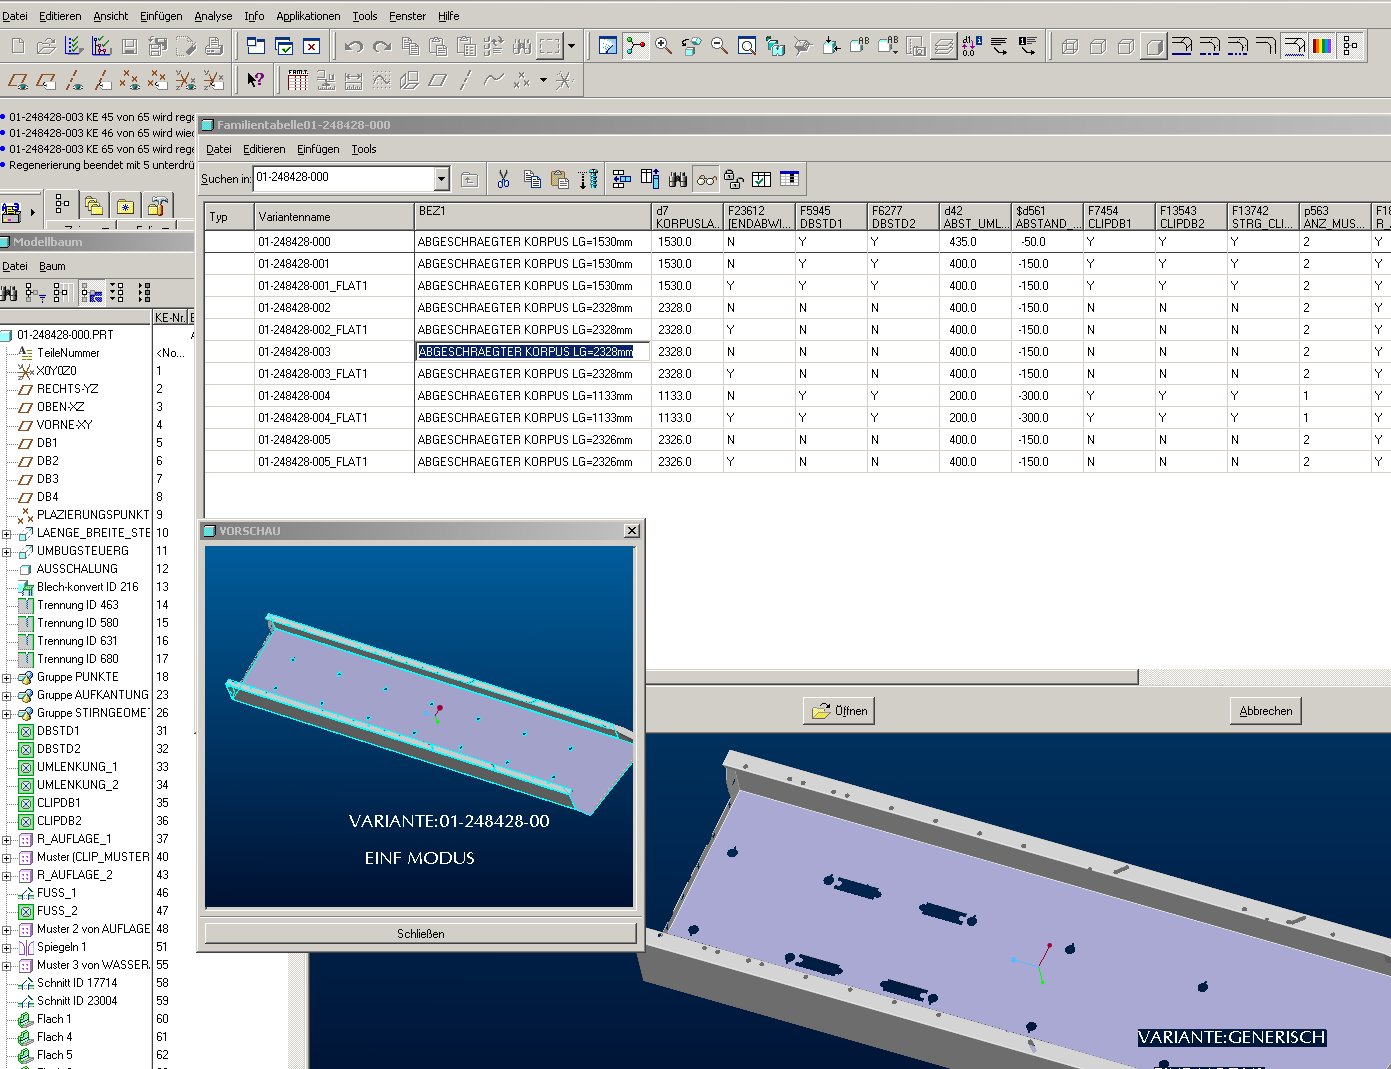Click the Öffnen button
This screenshot has width=1391, height=1069.
click(839, 711)
